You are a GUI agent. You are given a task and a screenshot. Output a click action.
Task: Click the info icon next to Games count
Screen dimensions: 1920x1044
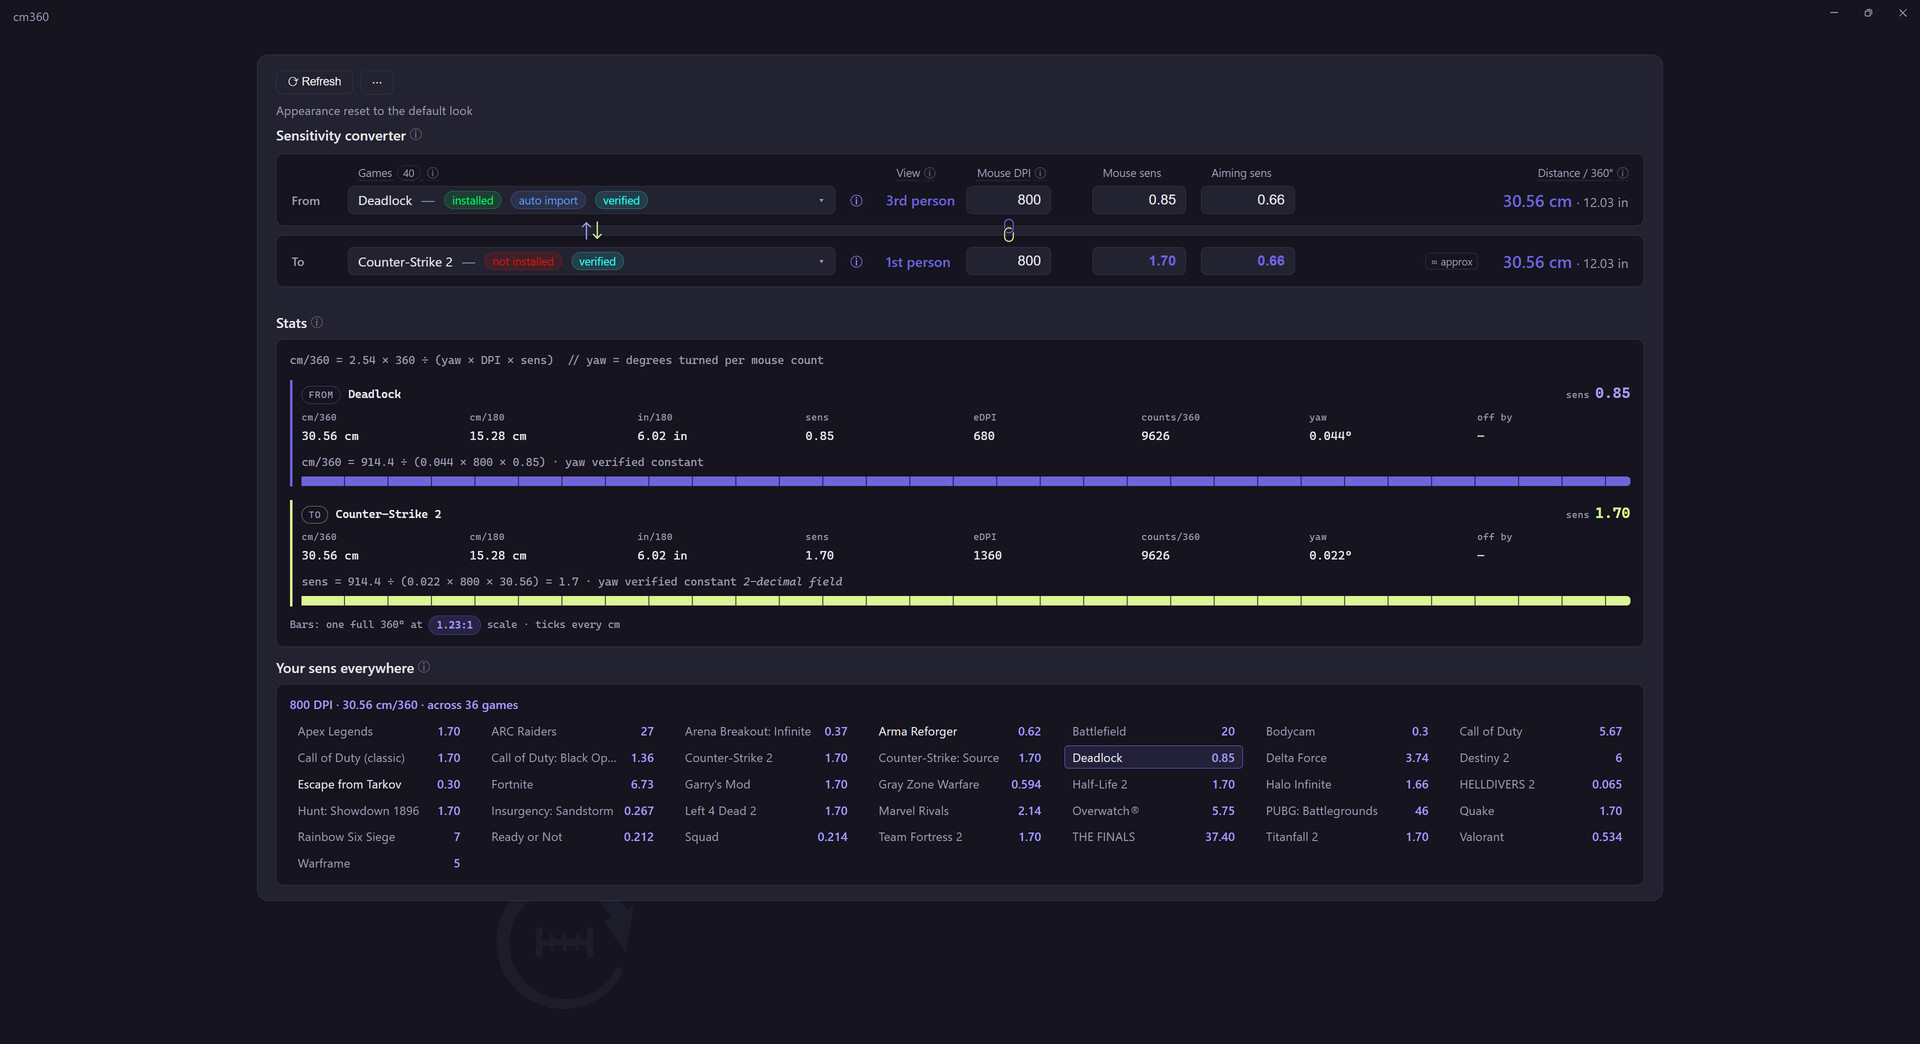pos(433,173)
